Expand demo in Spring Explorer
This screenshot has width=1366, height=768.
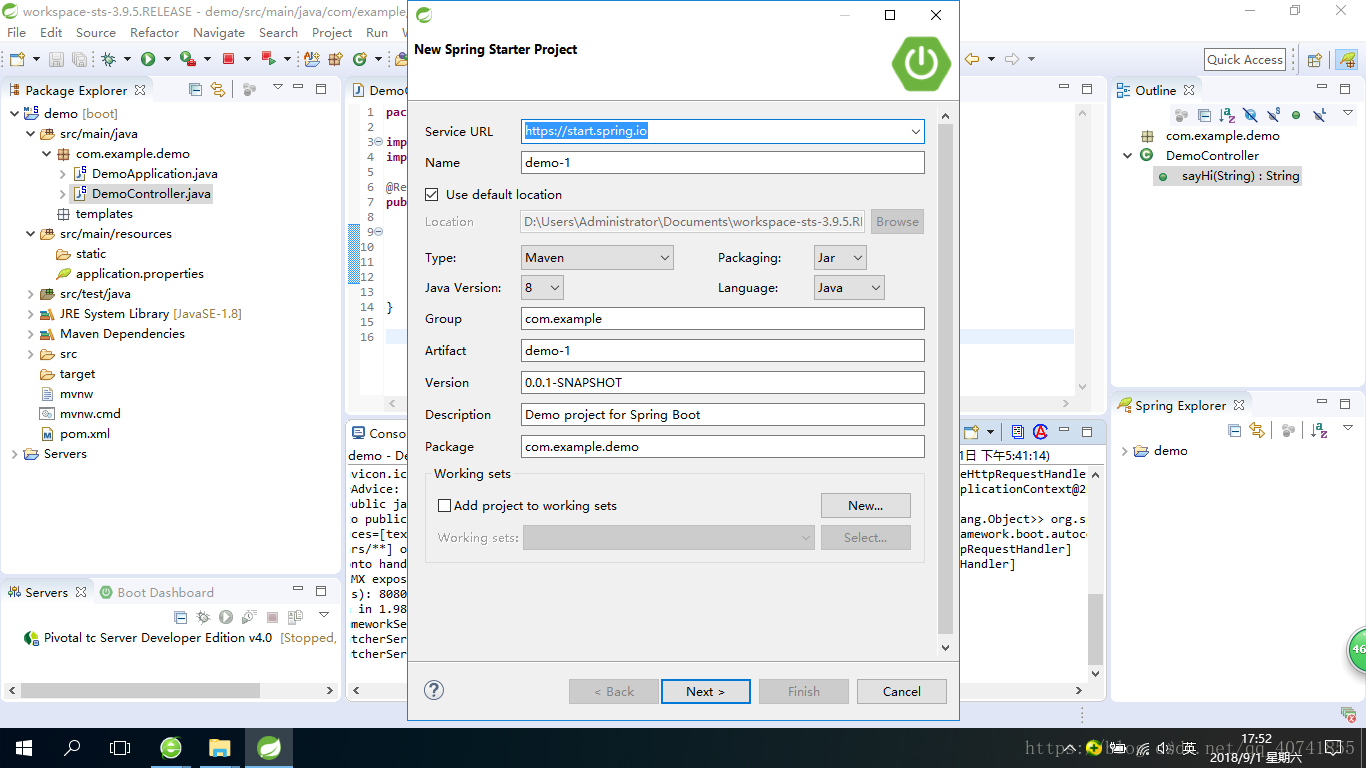coord(1124,451)
